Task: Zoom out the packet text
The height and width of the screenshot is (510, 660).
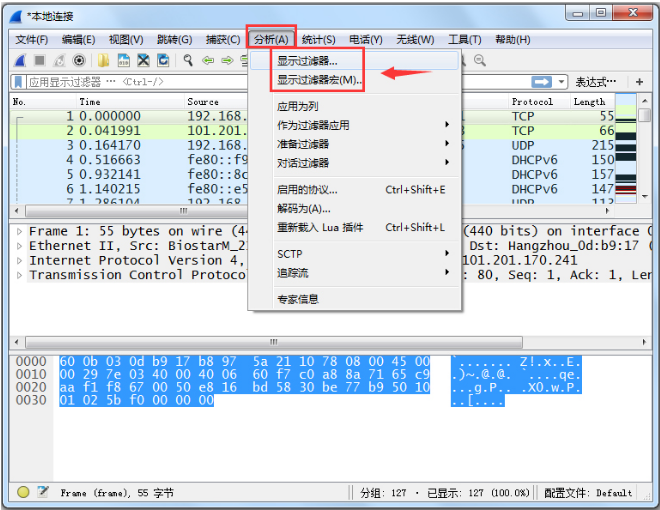Action: coord(479,61)
